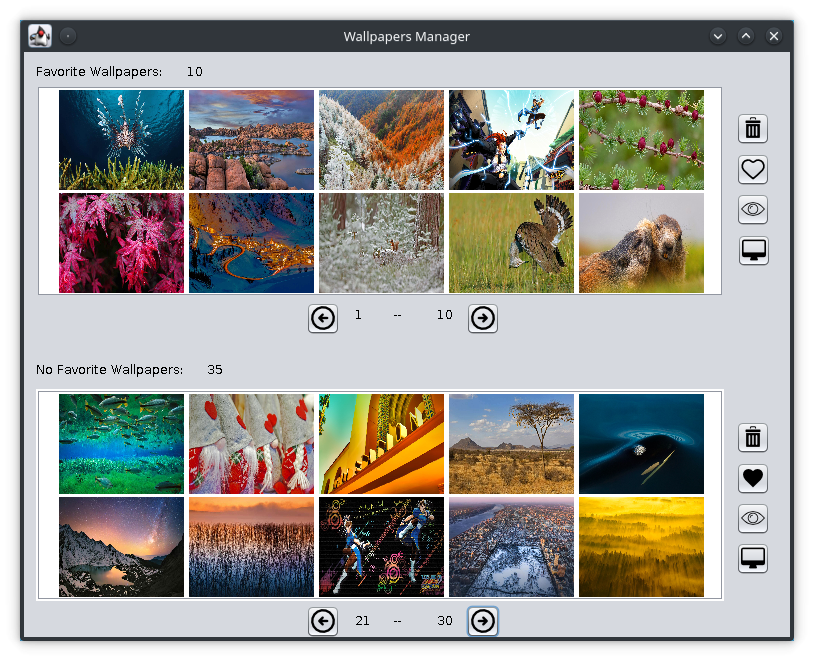Apply a non-favorite wallpaper to the desktop
The width and height of the screenshot is (814, 661).
753,559
